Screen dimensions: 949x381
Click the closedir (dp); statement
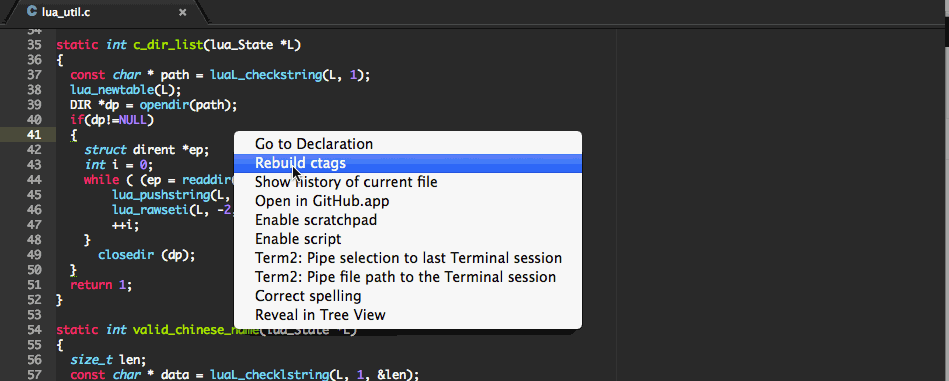coord(146,255)
